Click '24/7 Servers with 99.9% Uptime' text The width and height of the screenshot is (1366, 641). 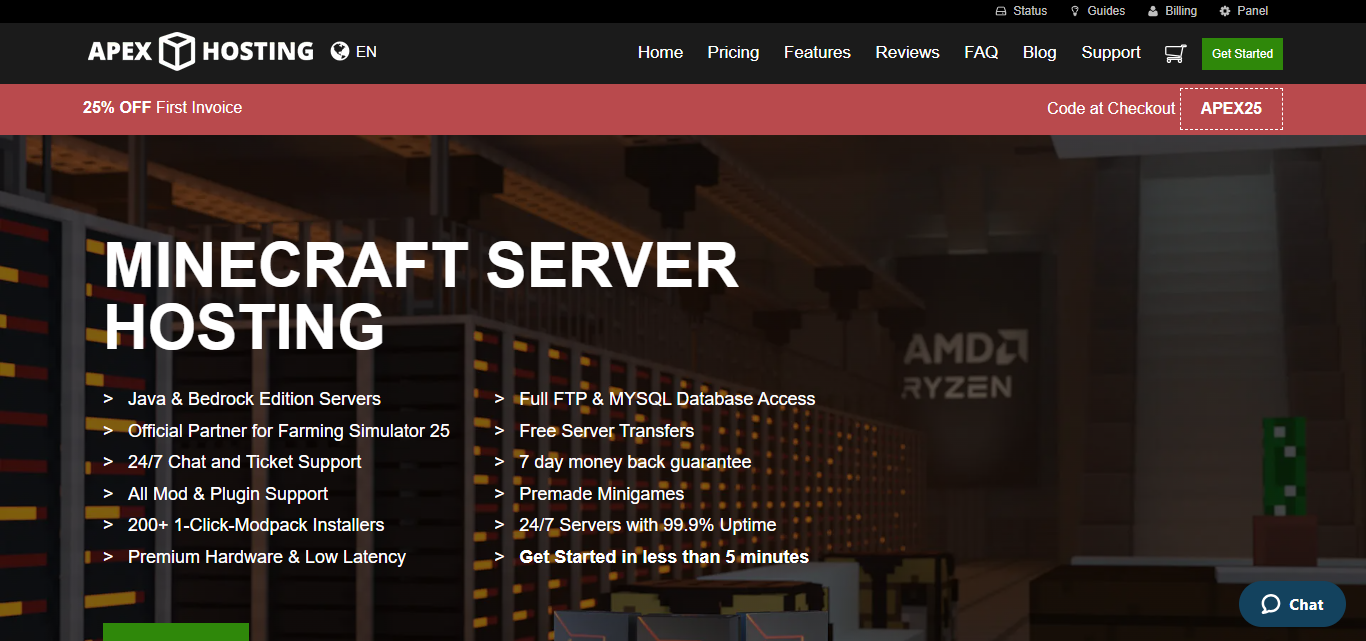[x=648, y=525]
